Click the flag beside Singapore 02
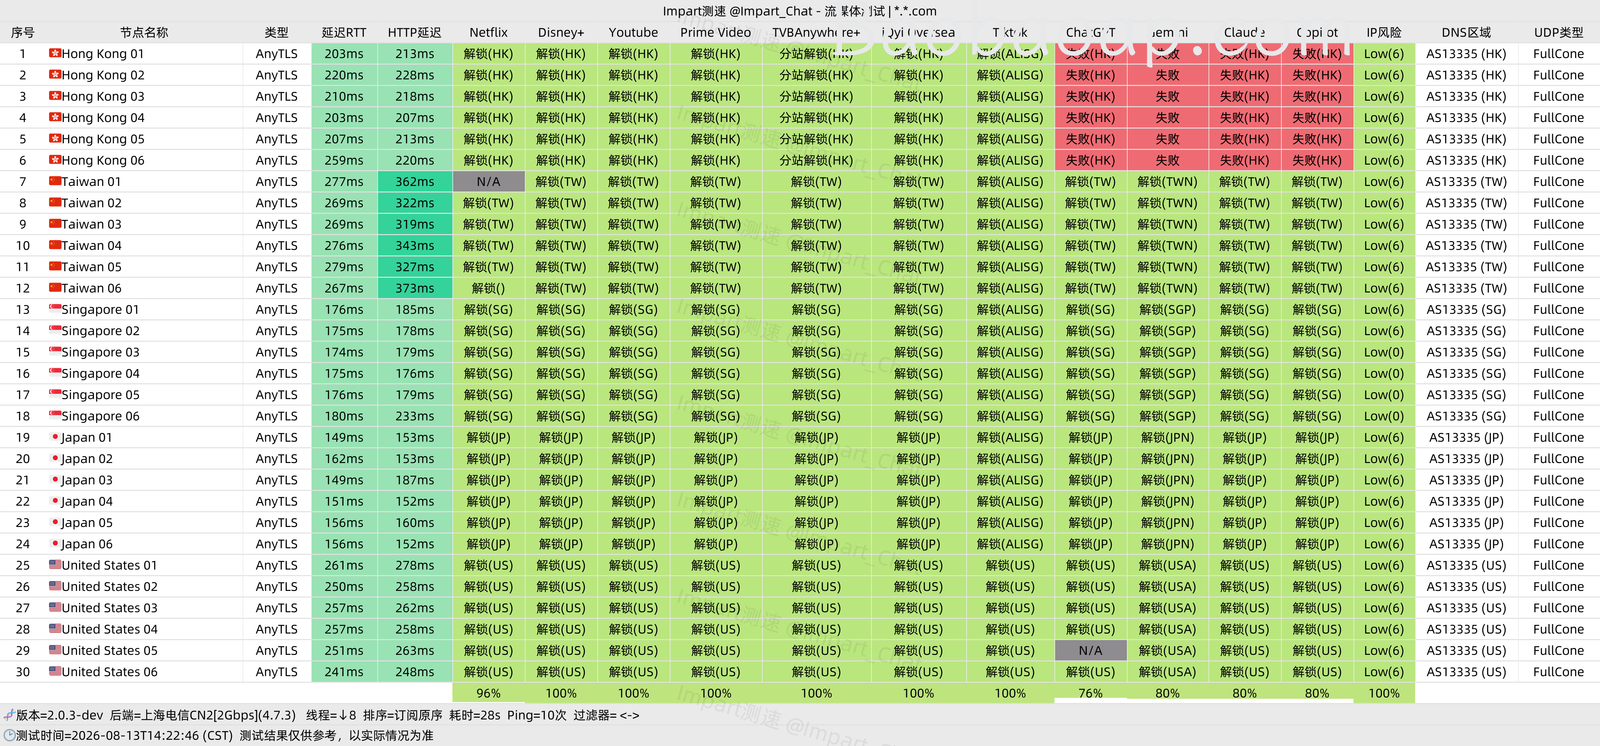This screenshot has height=746, width=1600. 55,331
